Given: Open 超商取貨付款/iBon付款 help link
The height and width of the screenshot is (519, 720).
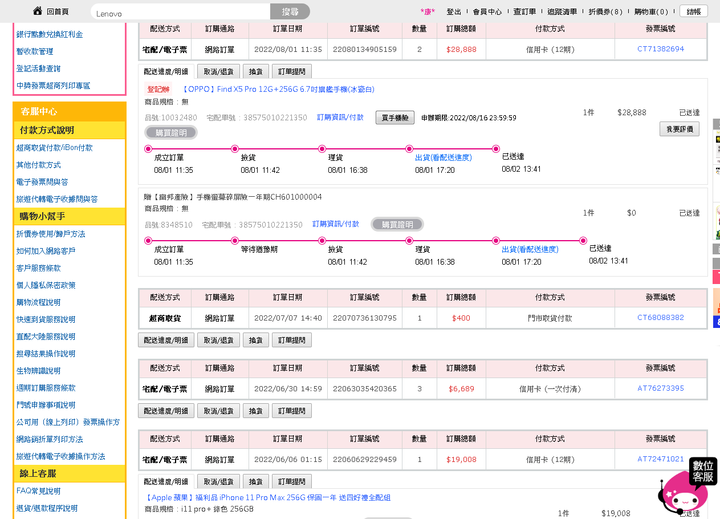Looking at the screenshot, I should click(x=55, y=147).
